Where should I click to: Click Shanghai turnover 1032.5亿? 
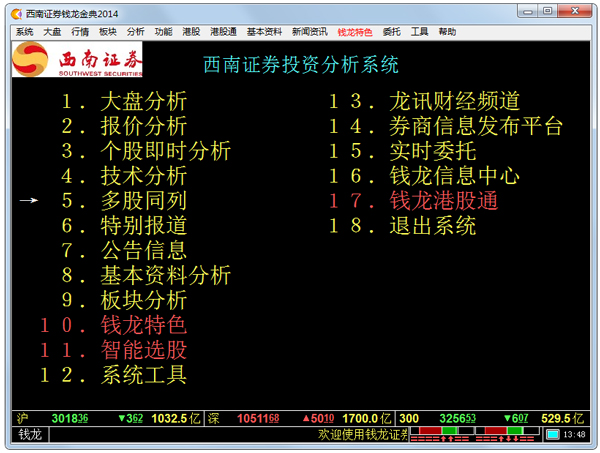176,419
